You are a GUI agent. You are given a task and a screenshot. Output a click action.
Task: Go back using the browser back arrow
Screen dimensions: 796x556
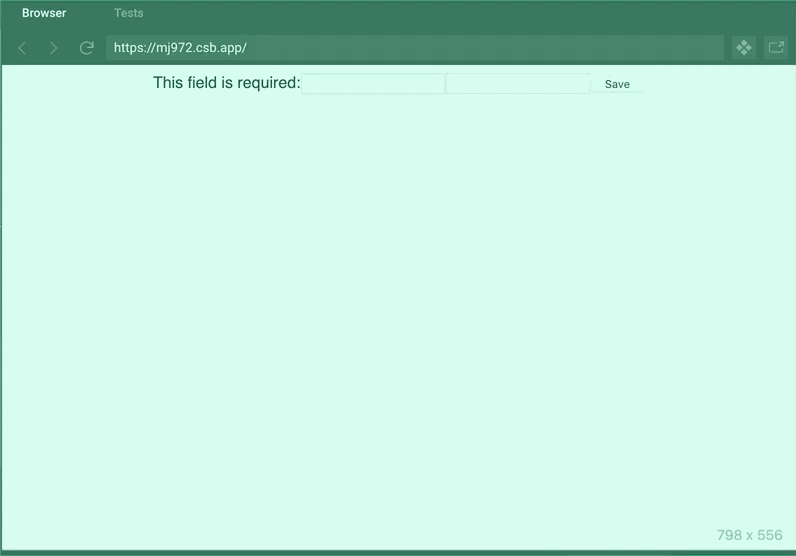click(22, 48)
